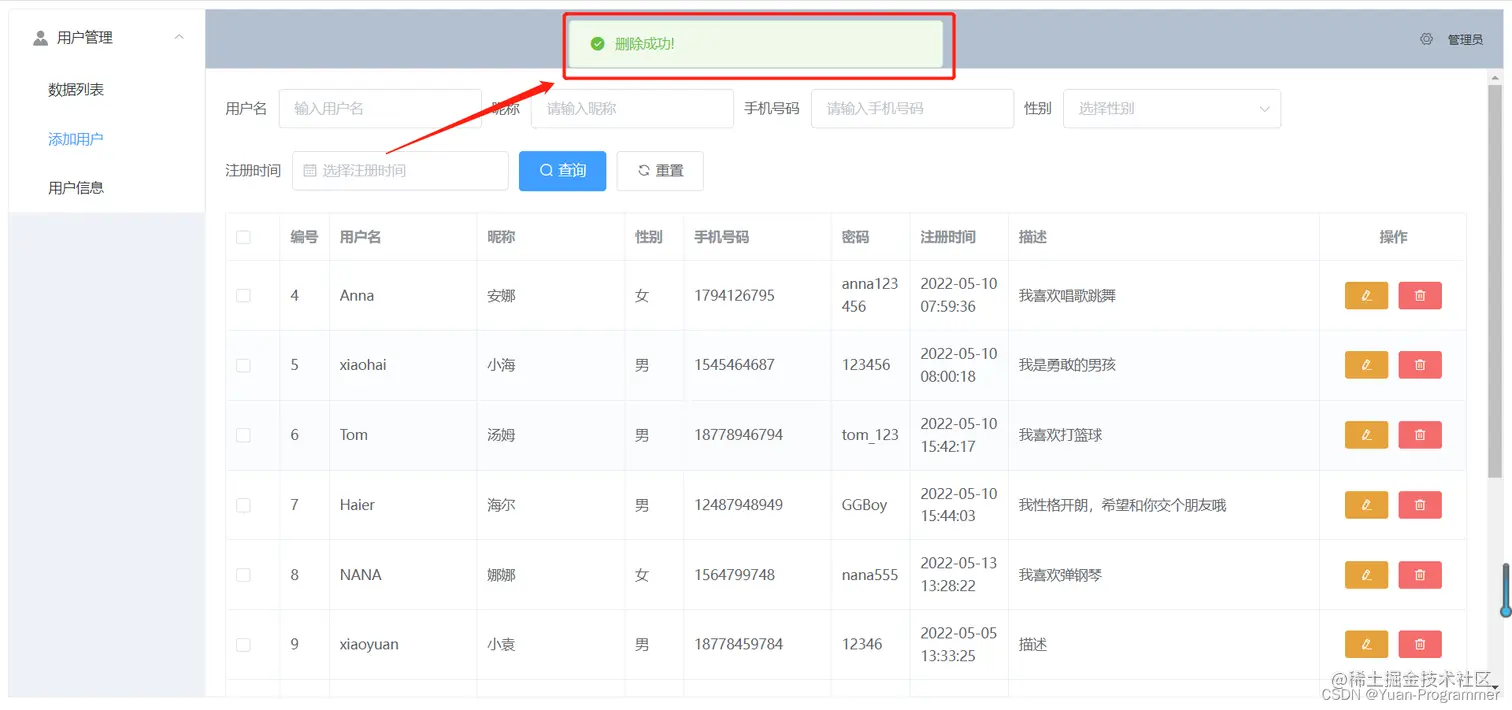Click password cell tom_123
This screenshot has width=1512, height=710.
click(x=870, y=435)
